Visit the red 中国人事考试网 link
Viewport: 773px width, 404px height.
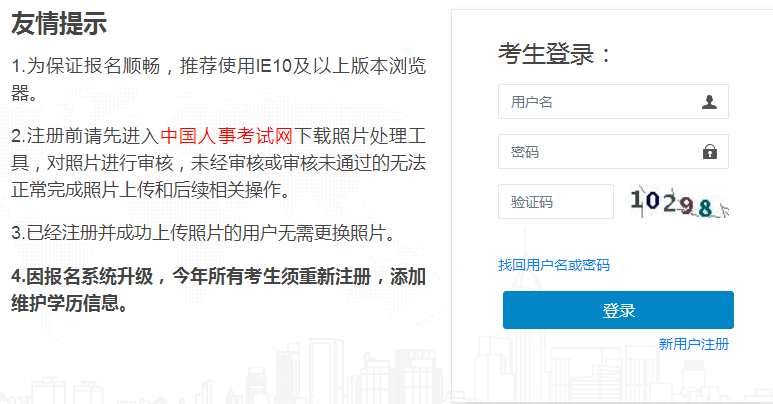(226, 136)
